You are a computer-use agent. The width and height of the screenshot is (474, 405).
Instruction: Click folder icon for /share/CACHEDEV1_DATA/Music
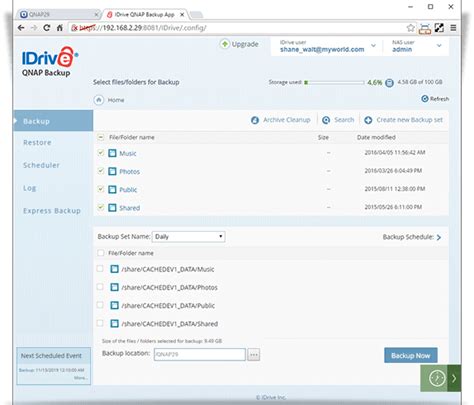[114, 269]
